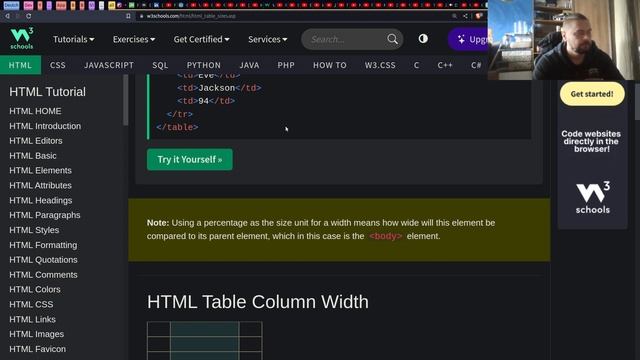Click the sidebar scrollbar thumb

126,100
